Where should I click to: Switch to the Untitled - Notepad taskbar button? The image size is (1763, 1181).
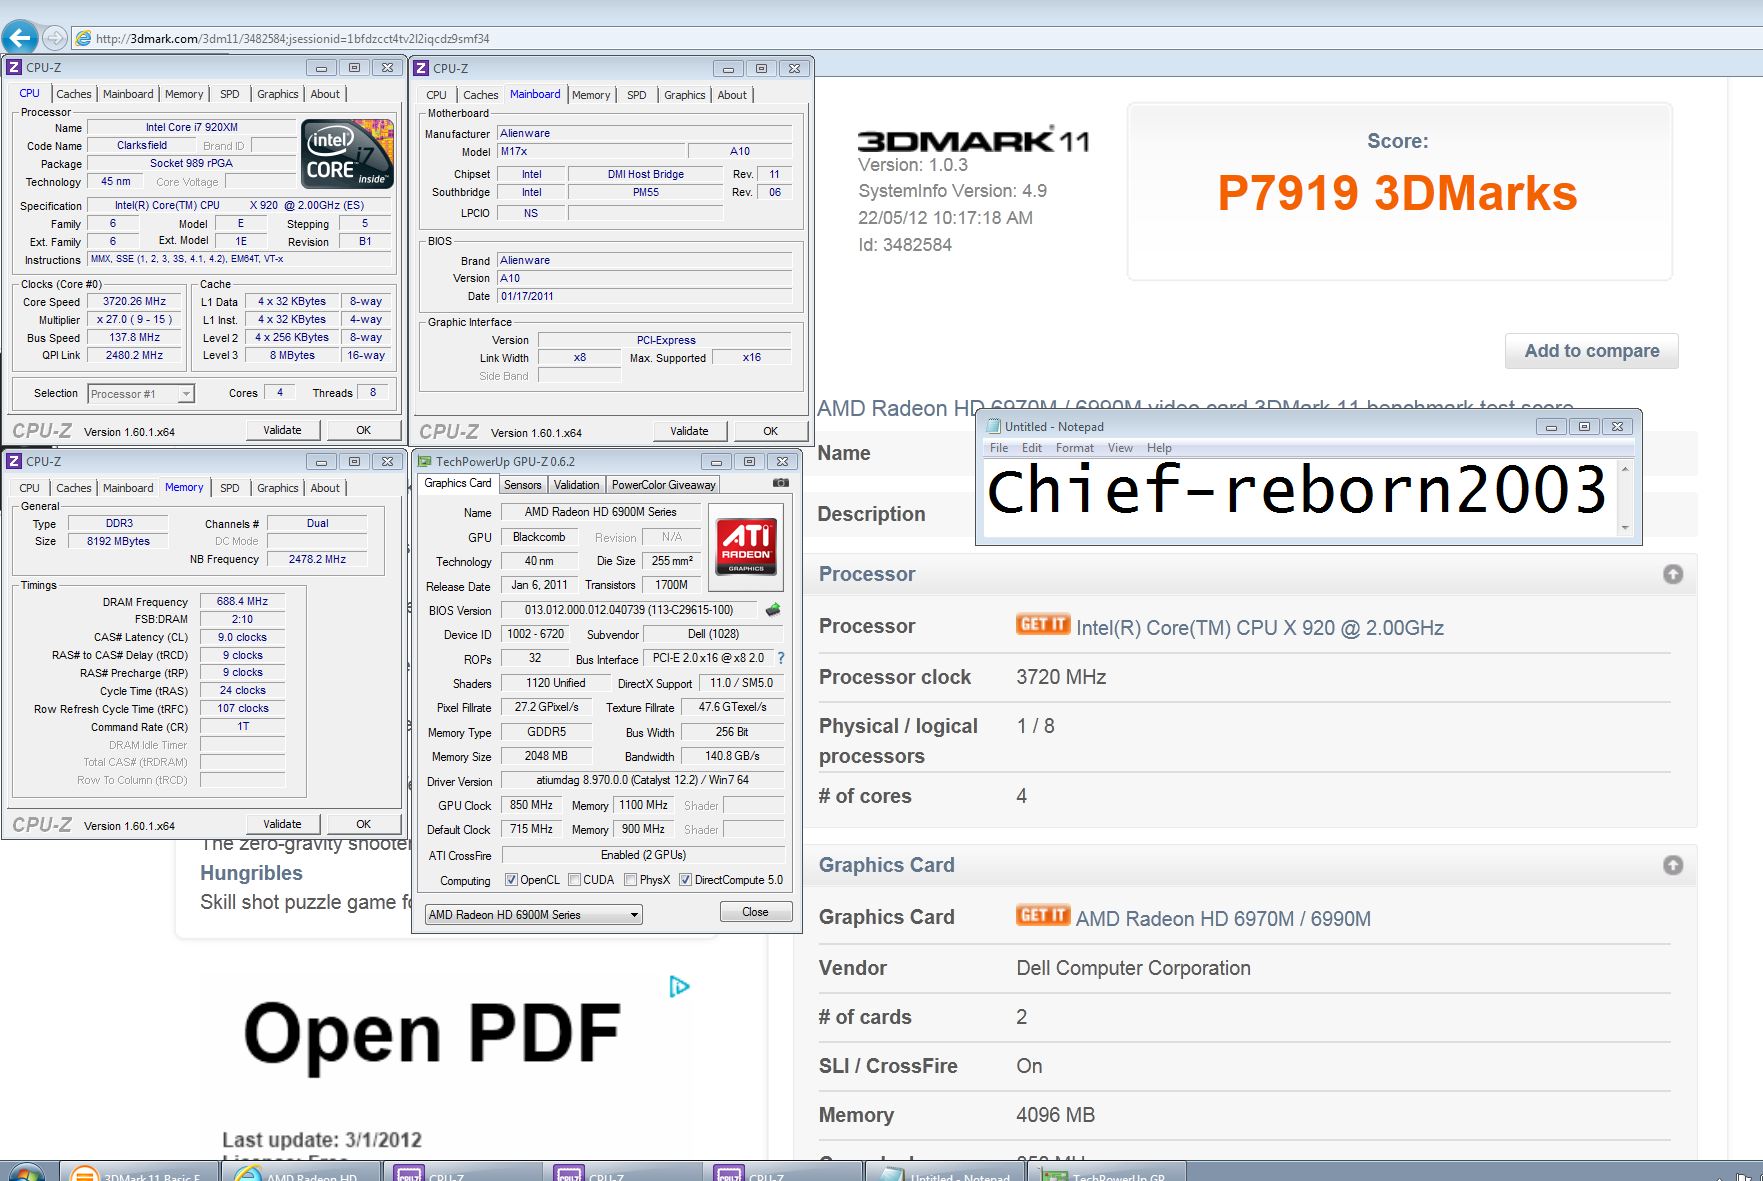(945, 1172)
